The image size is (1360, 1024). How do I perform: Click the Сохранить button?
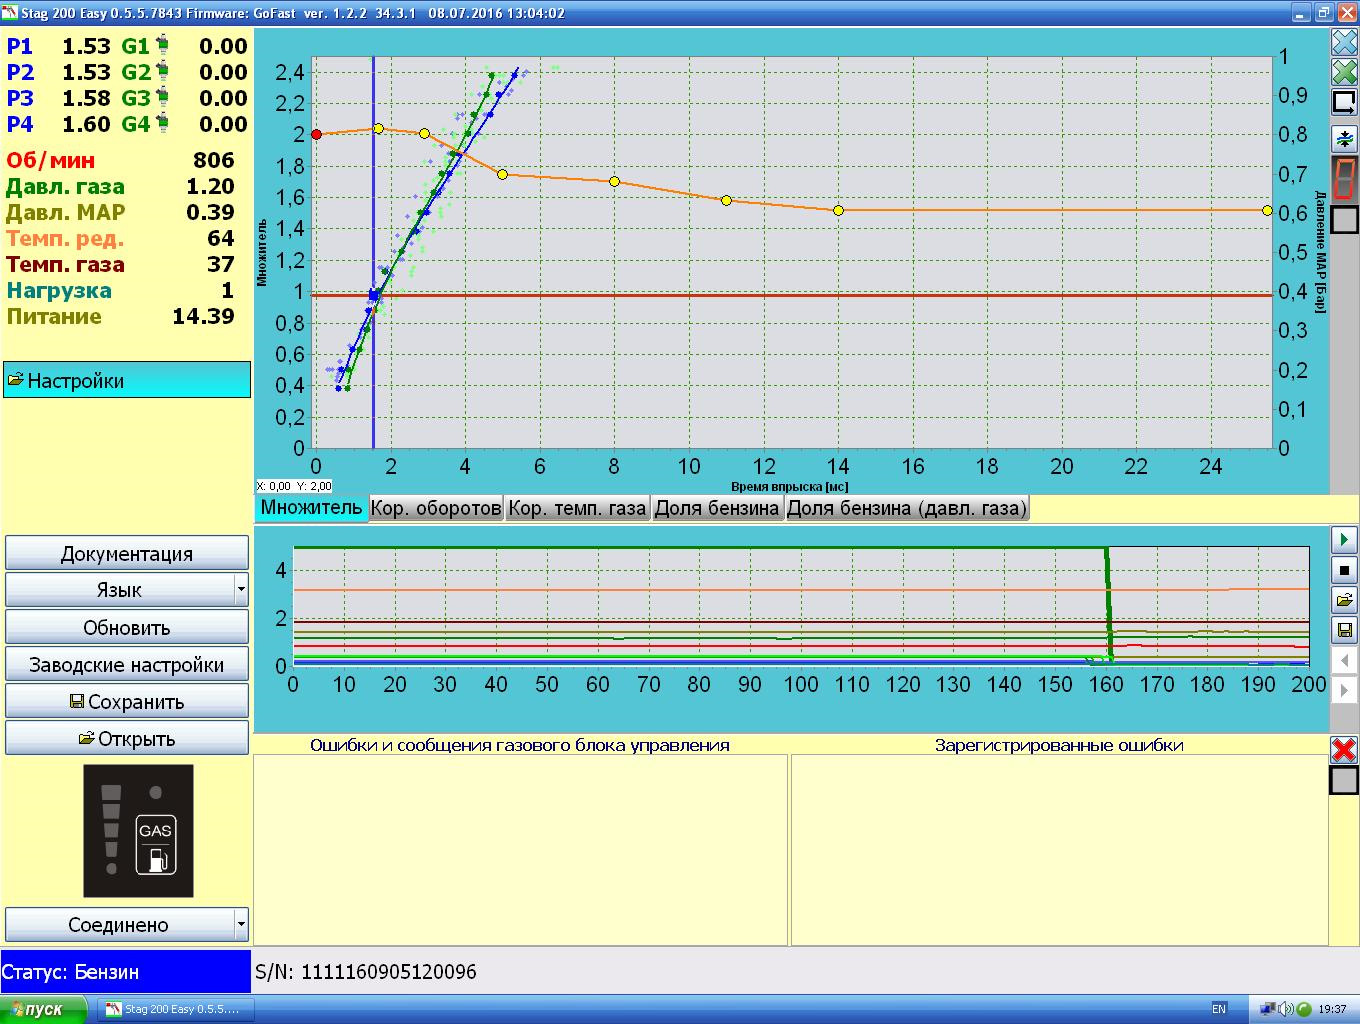[127, 701]
